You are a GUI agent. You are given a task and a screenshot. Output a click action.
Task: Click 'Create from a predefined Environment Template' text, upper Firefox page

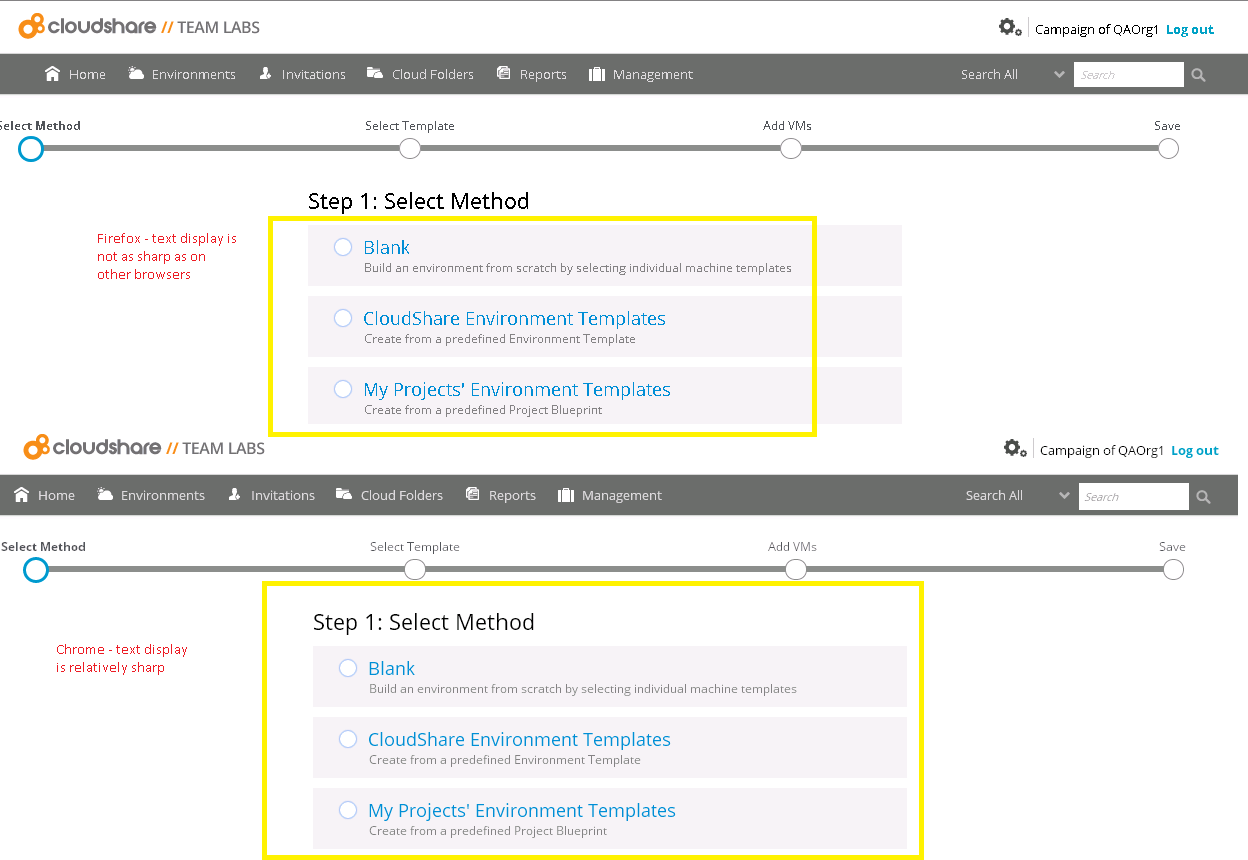[x=500, y=339]
